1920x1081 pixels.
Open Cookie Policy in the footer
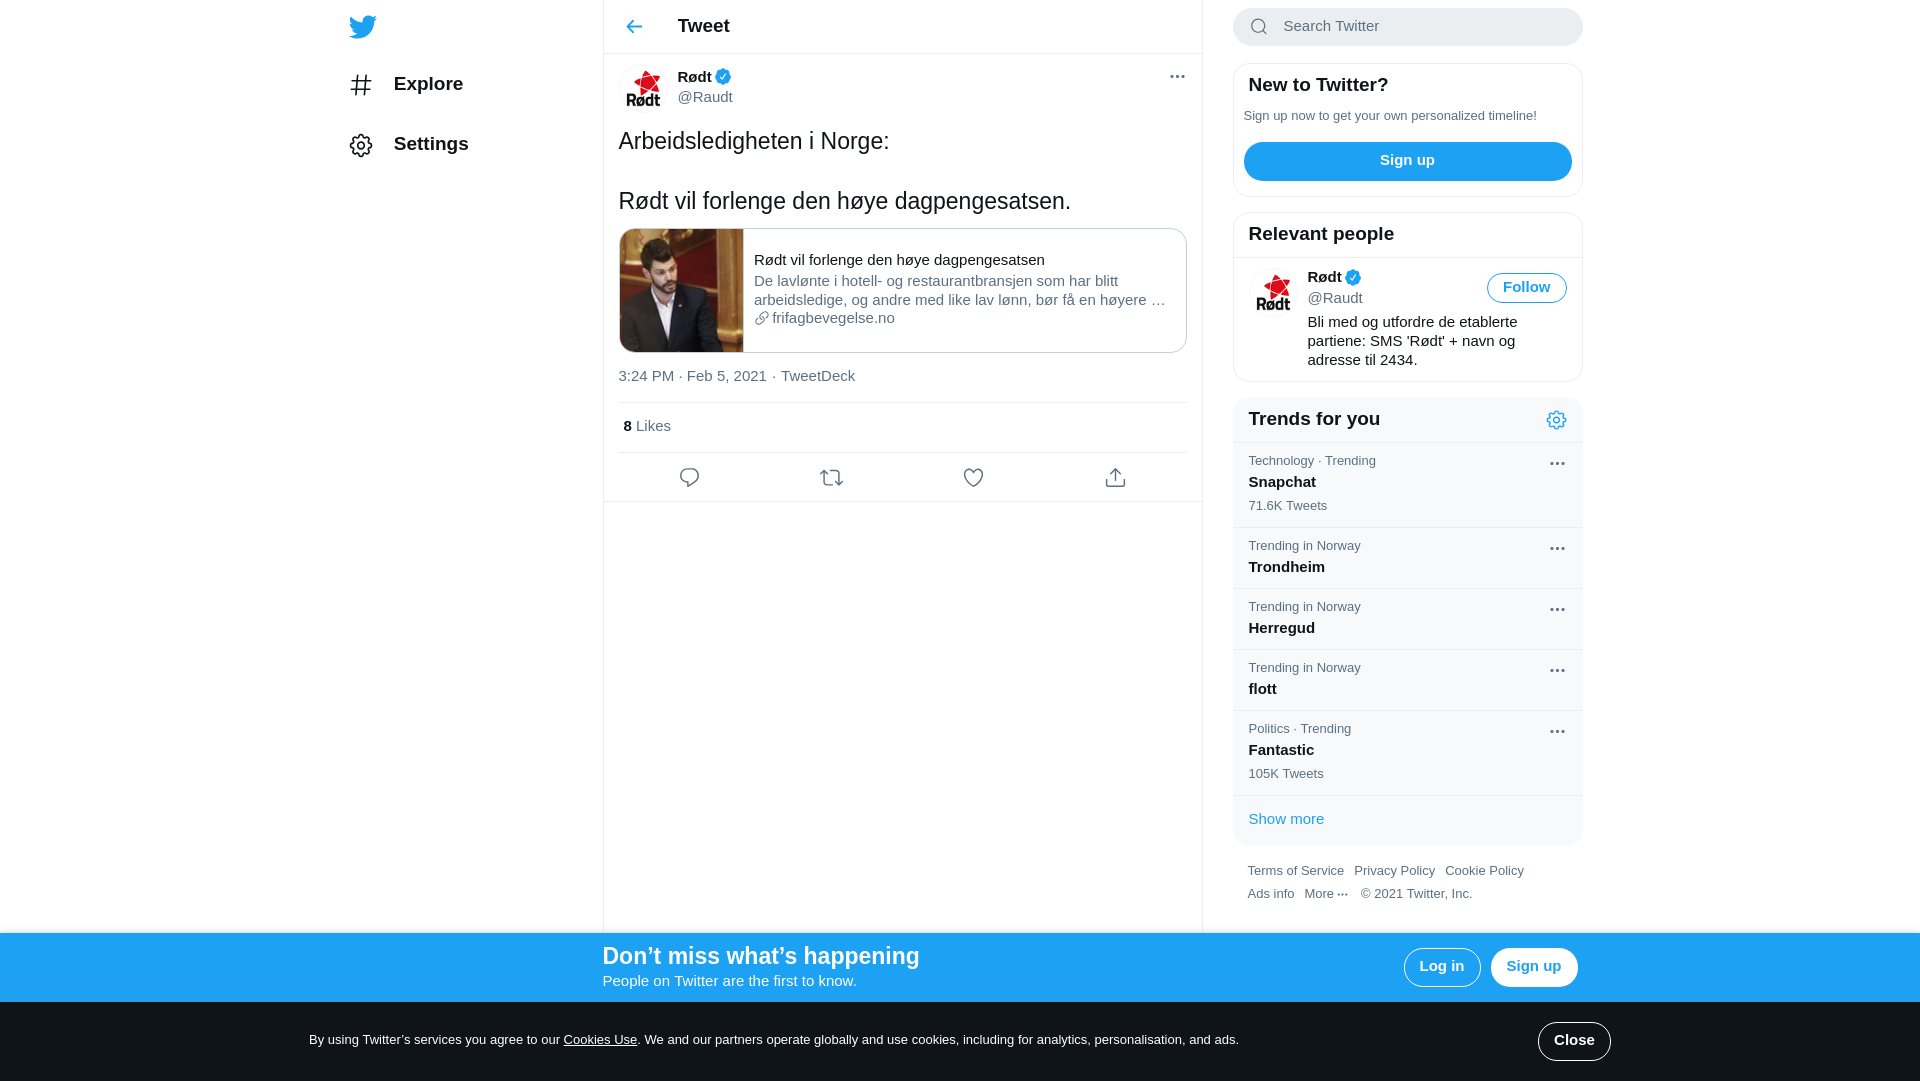1484,871
